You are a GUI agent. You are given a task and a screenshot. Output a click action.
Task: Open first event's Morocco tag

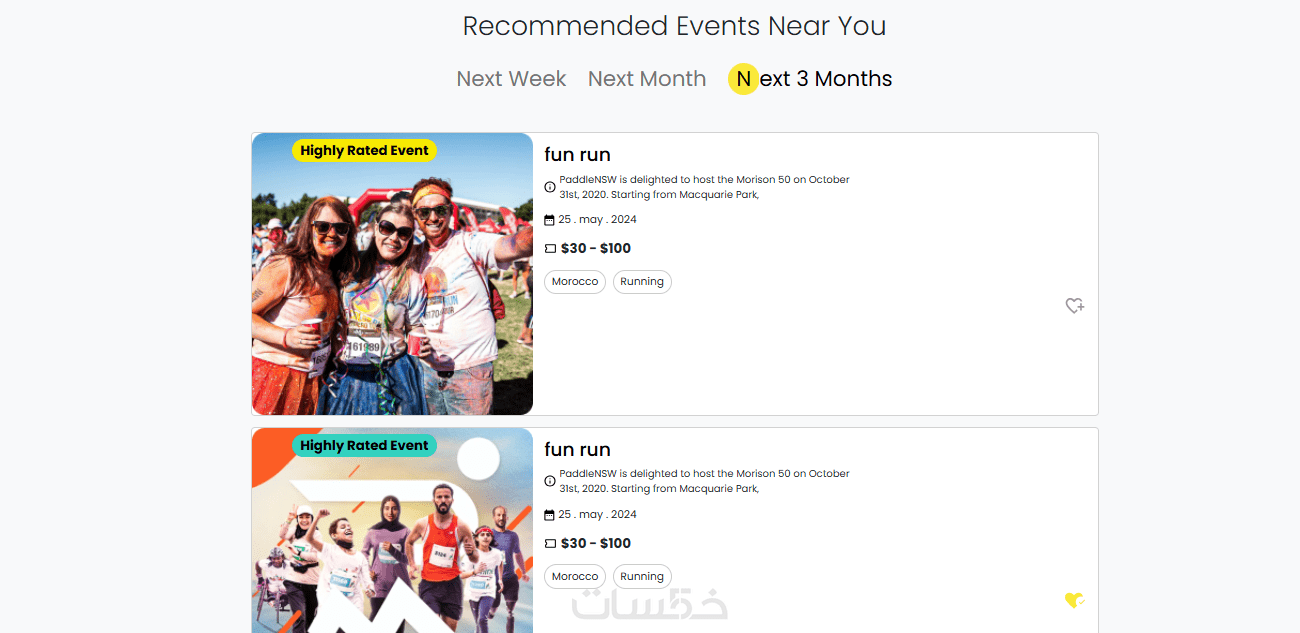575,282
